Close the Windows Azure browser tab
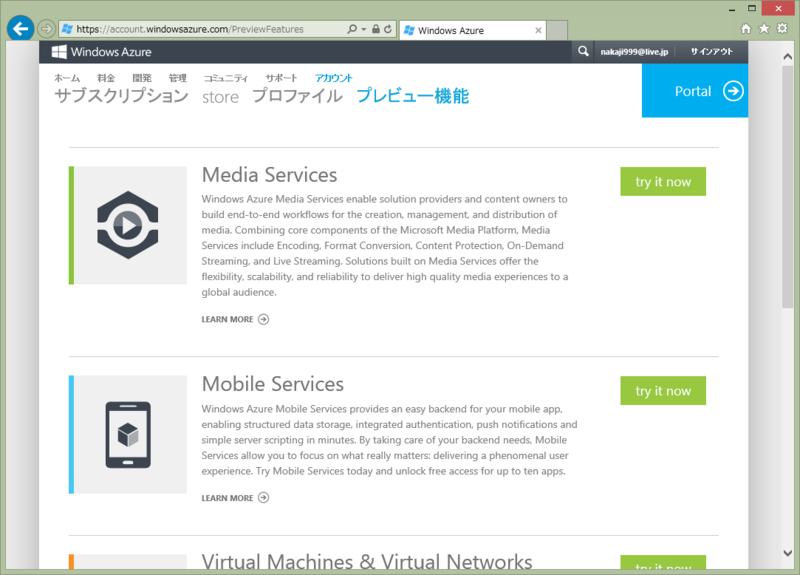This screenshot has width=800, height=575. (538, 31)
